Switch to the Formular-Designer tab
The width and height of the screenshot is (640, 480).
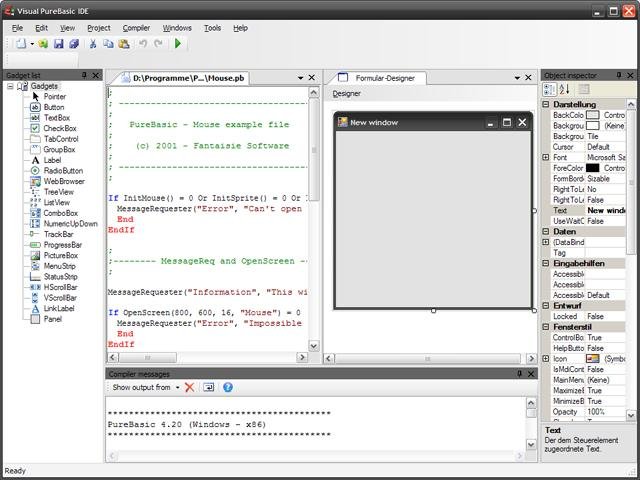coord(381,78)
